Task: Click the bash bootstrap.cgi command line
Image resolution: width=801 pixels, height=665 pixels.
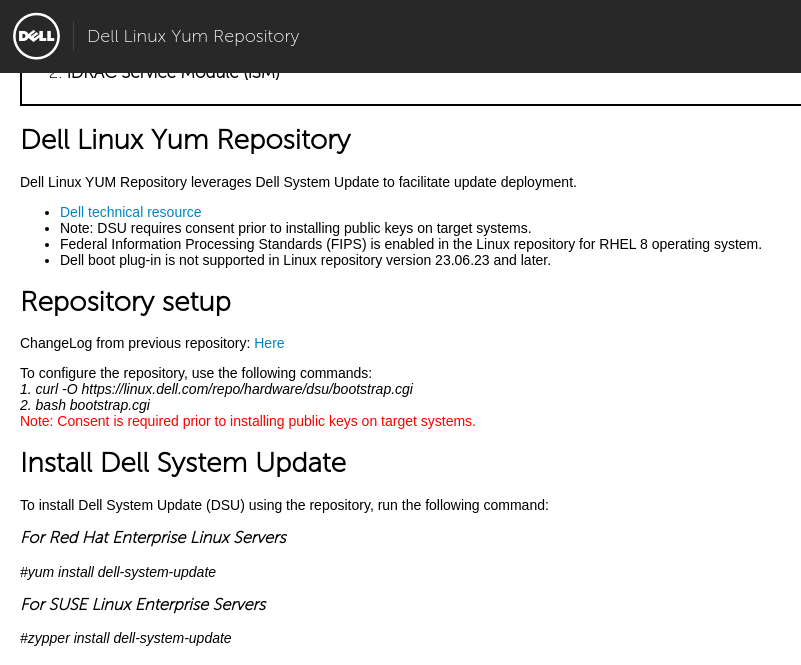Action: [85, 405]
